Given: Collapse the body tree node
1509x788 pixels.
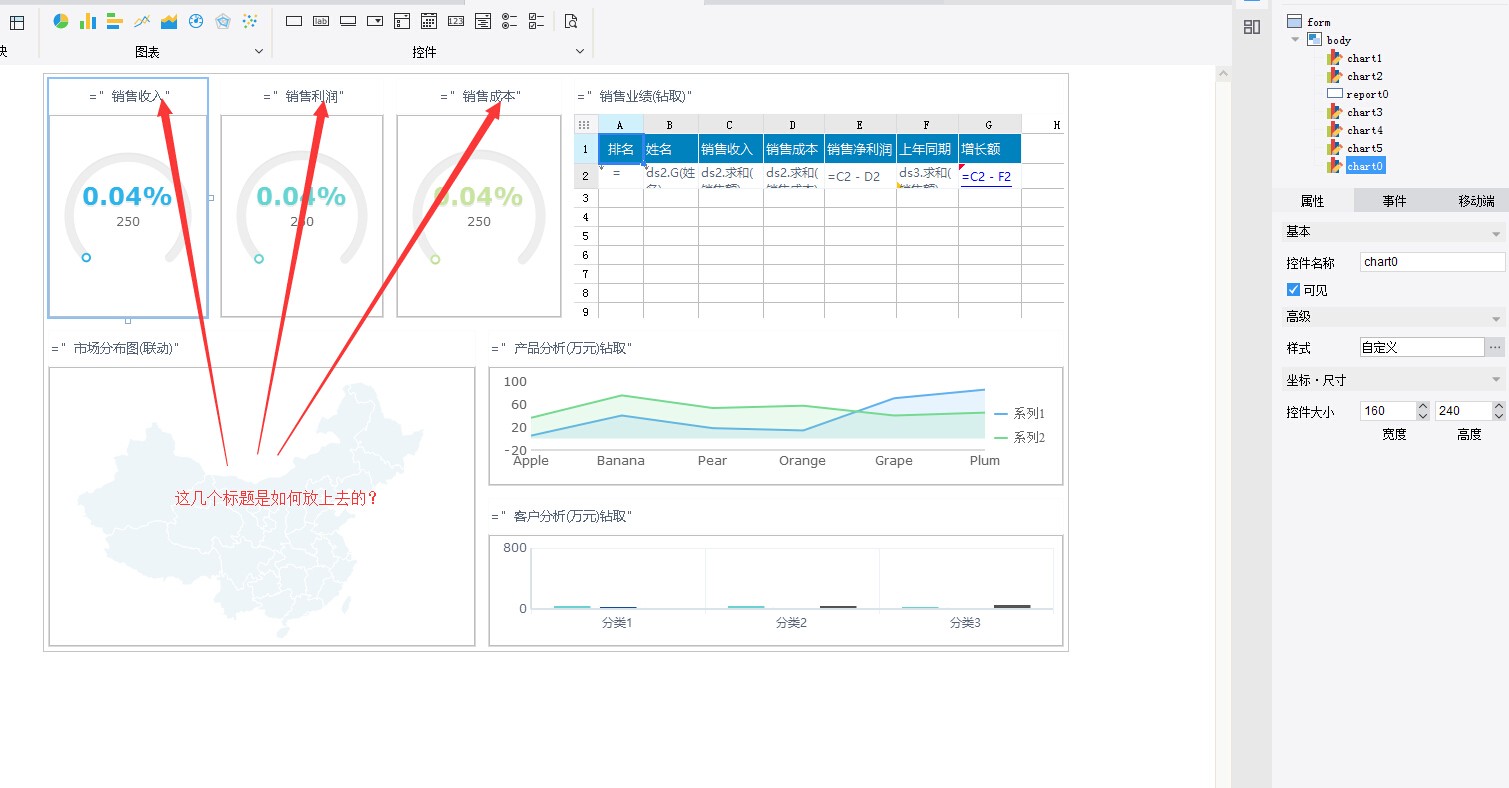Looking at the screenshot, I should point(1296,40).
